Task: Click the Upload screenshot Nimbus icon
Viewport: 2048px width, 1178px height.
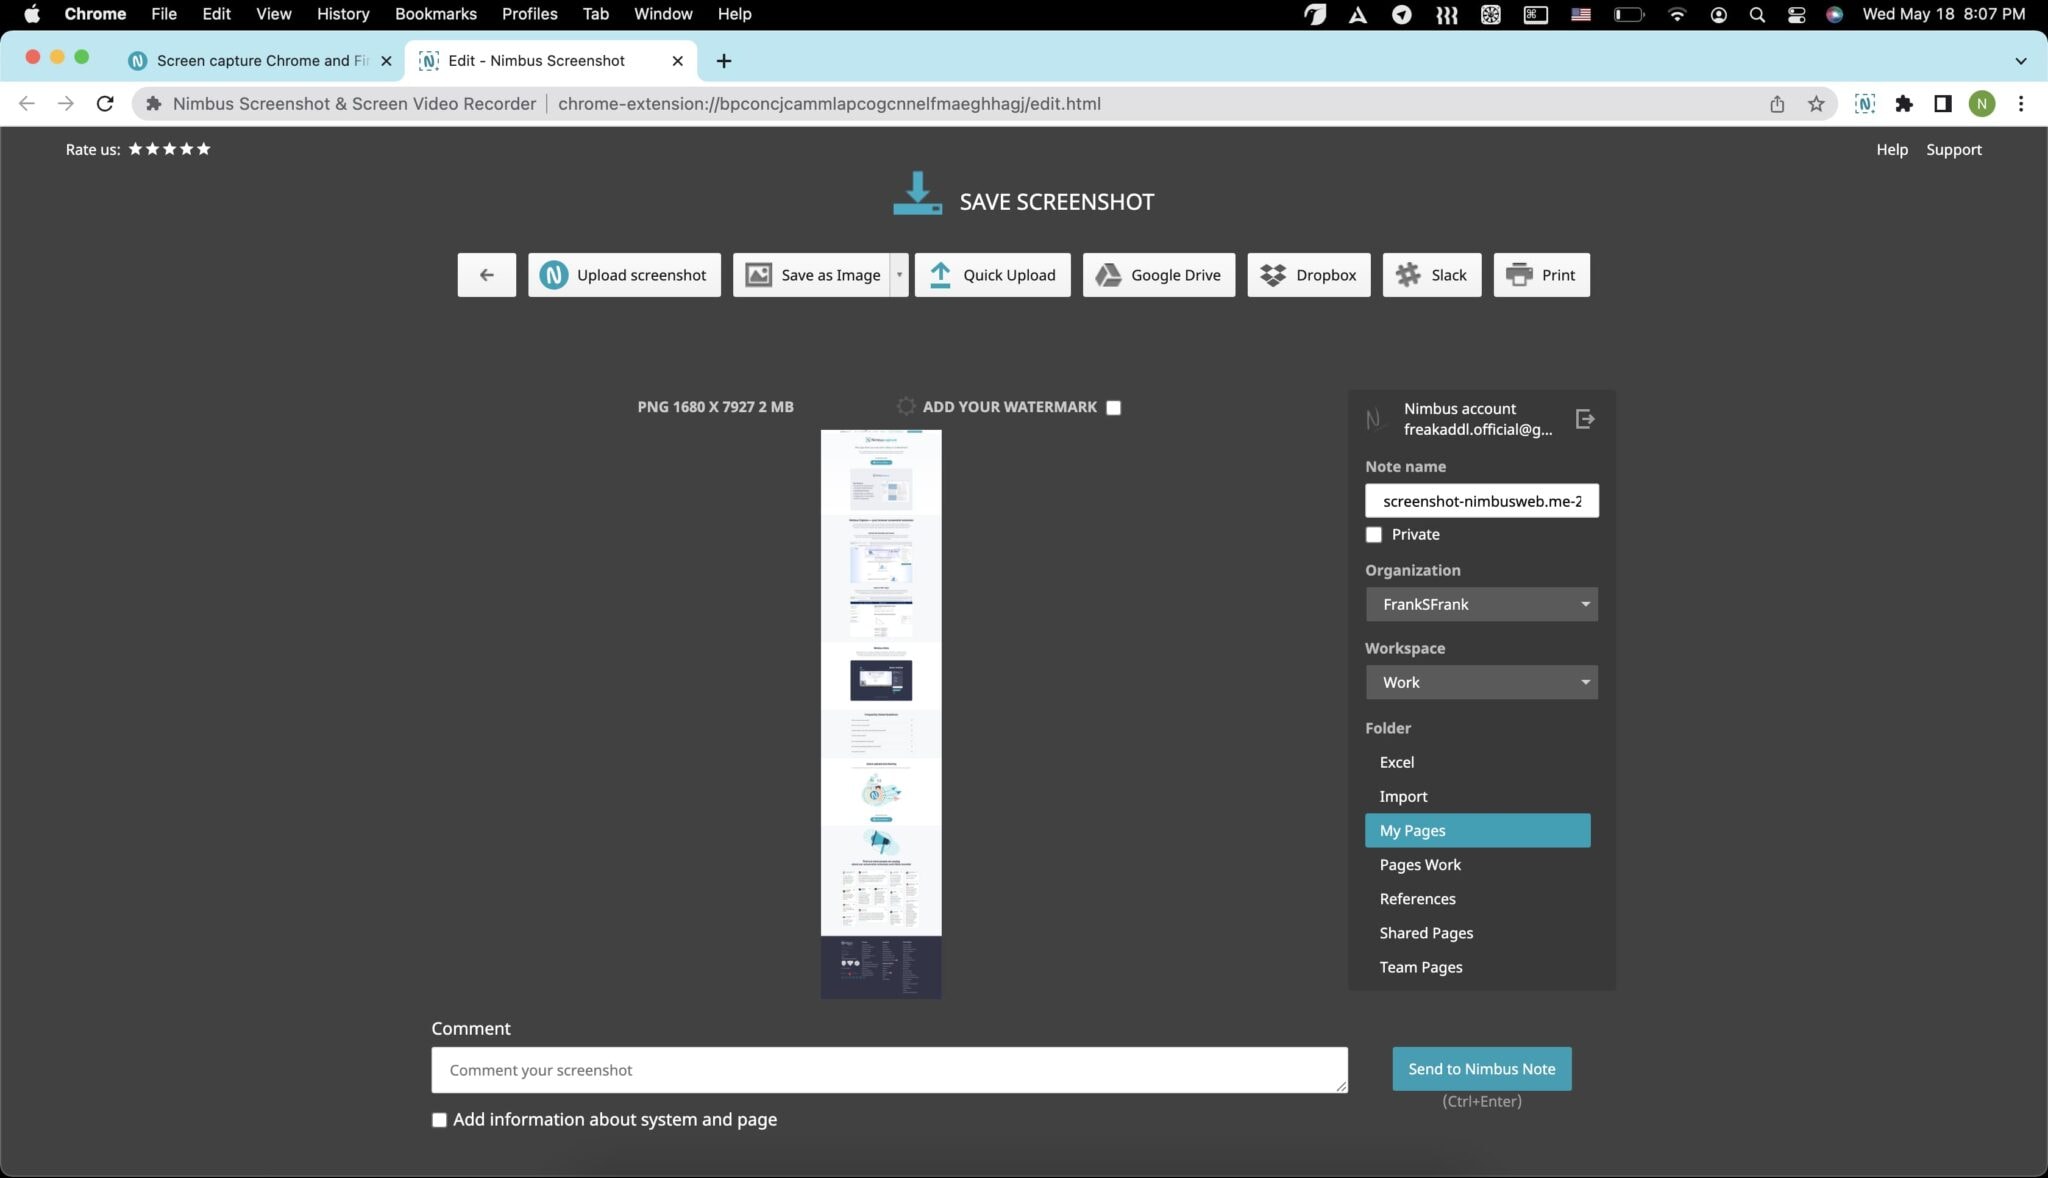Action: click(555, 274)
